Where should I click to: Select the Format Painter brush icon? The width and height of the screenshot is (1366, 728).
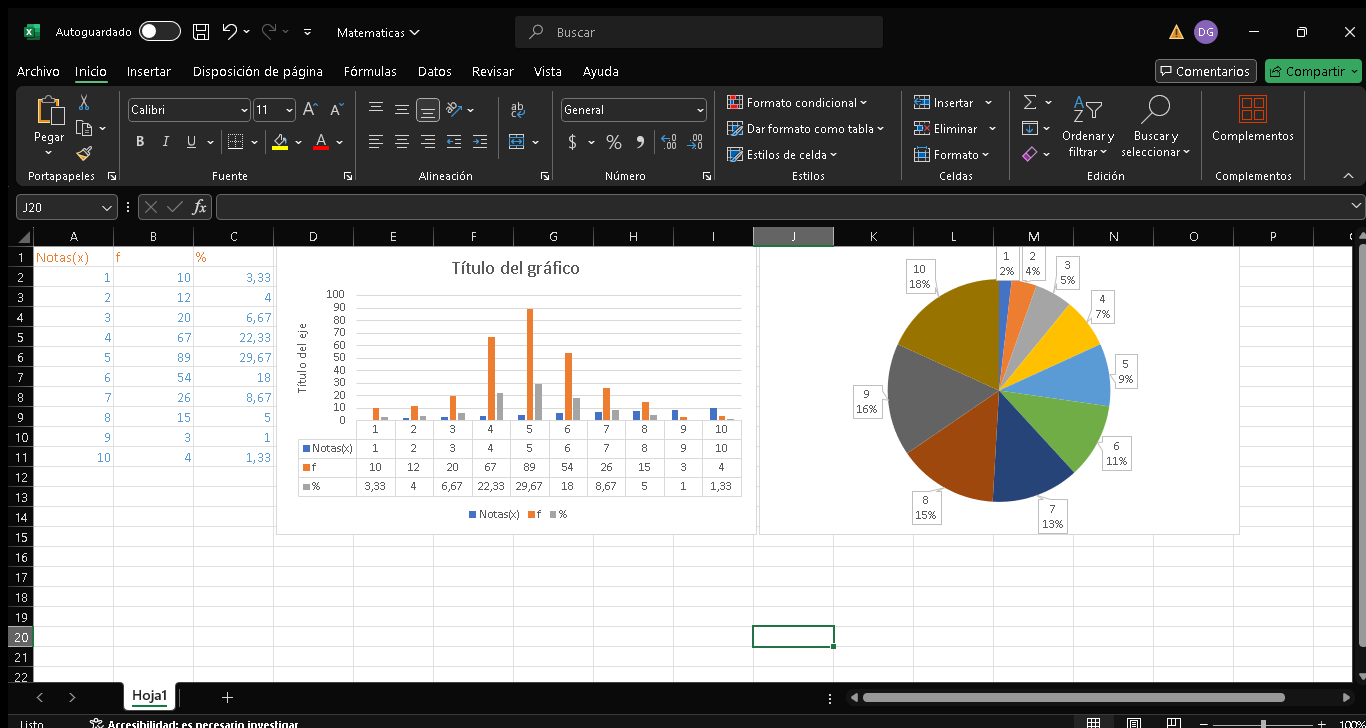(84, 153)
